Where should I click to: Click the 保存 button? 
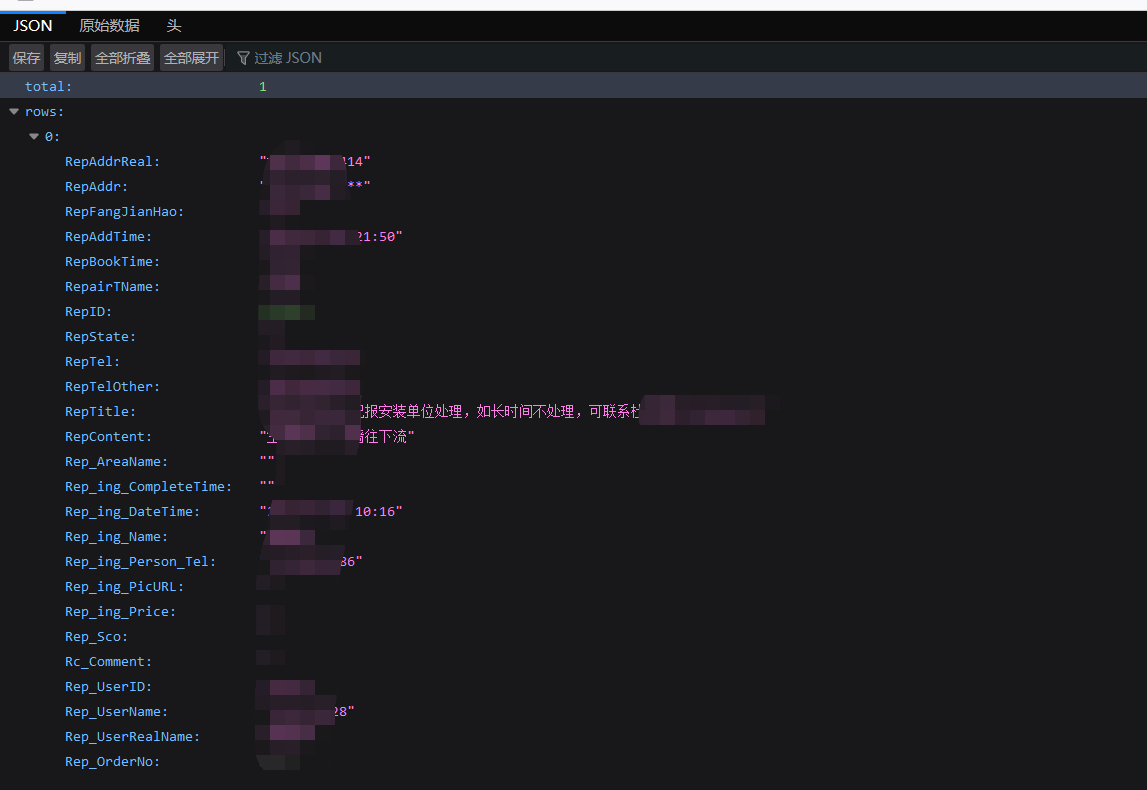(x=27, y=58)
